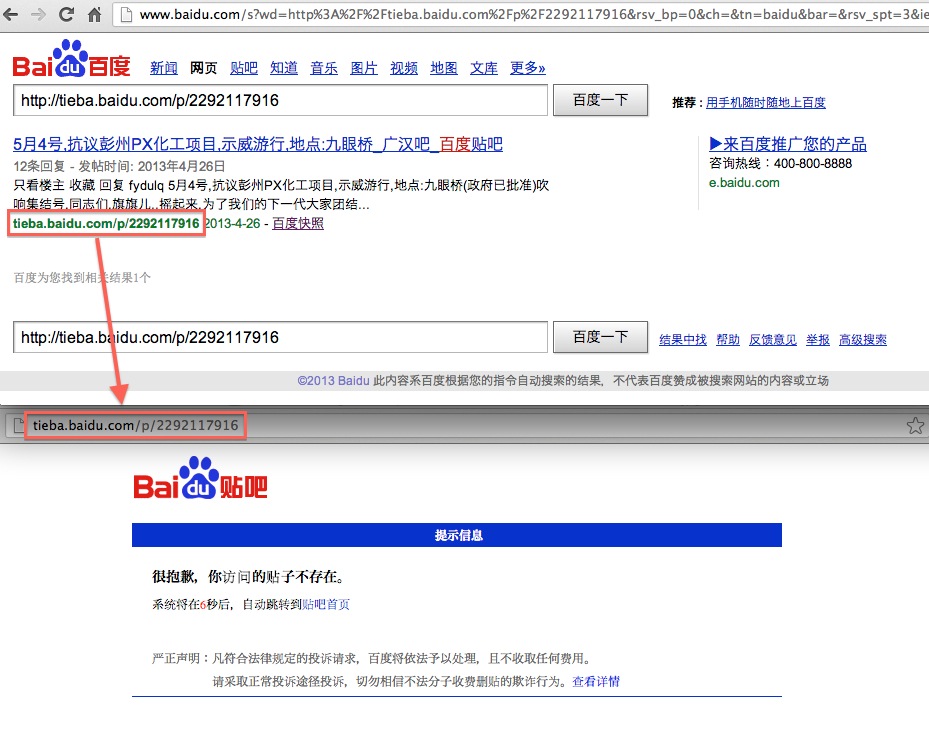The width and height of the screenshot is (929, 734).
Task: Expand the 更多» more link
Action: coord(527,68)
